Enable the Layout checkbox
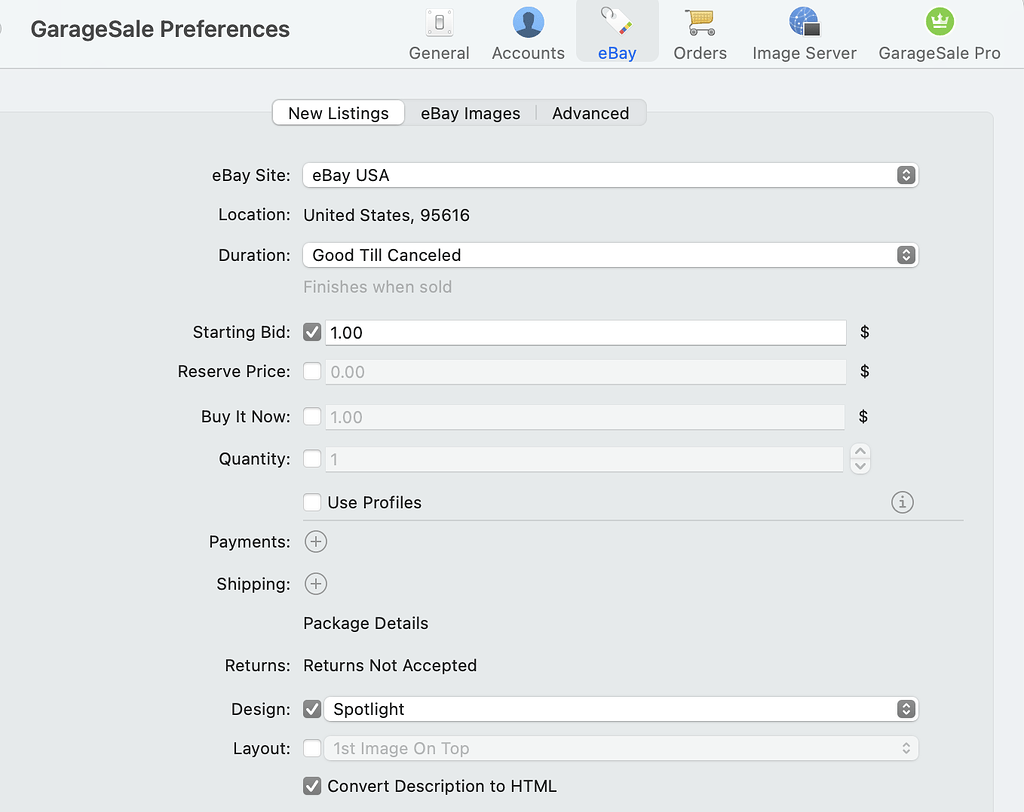 click(x=312, y=748)
